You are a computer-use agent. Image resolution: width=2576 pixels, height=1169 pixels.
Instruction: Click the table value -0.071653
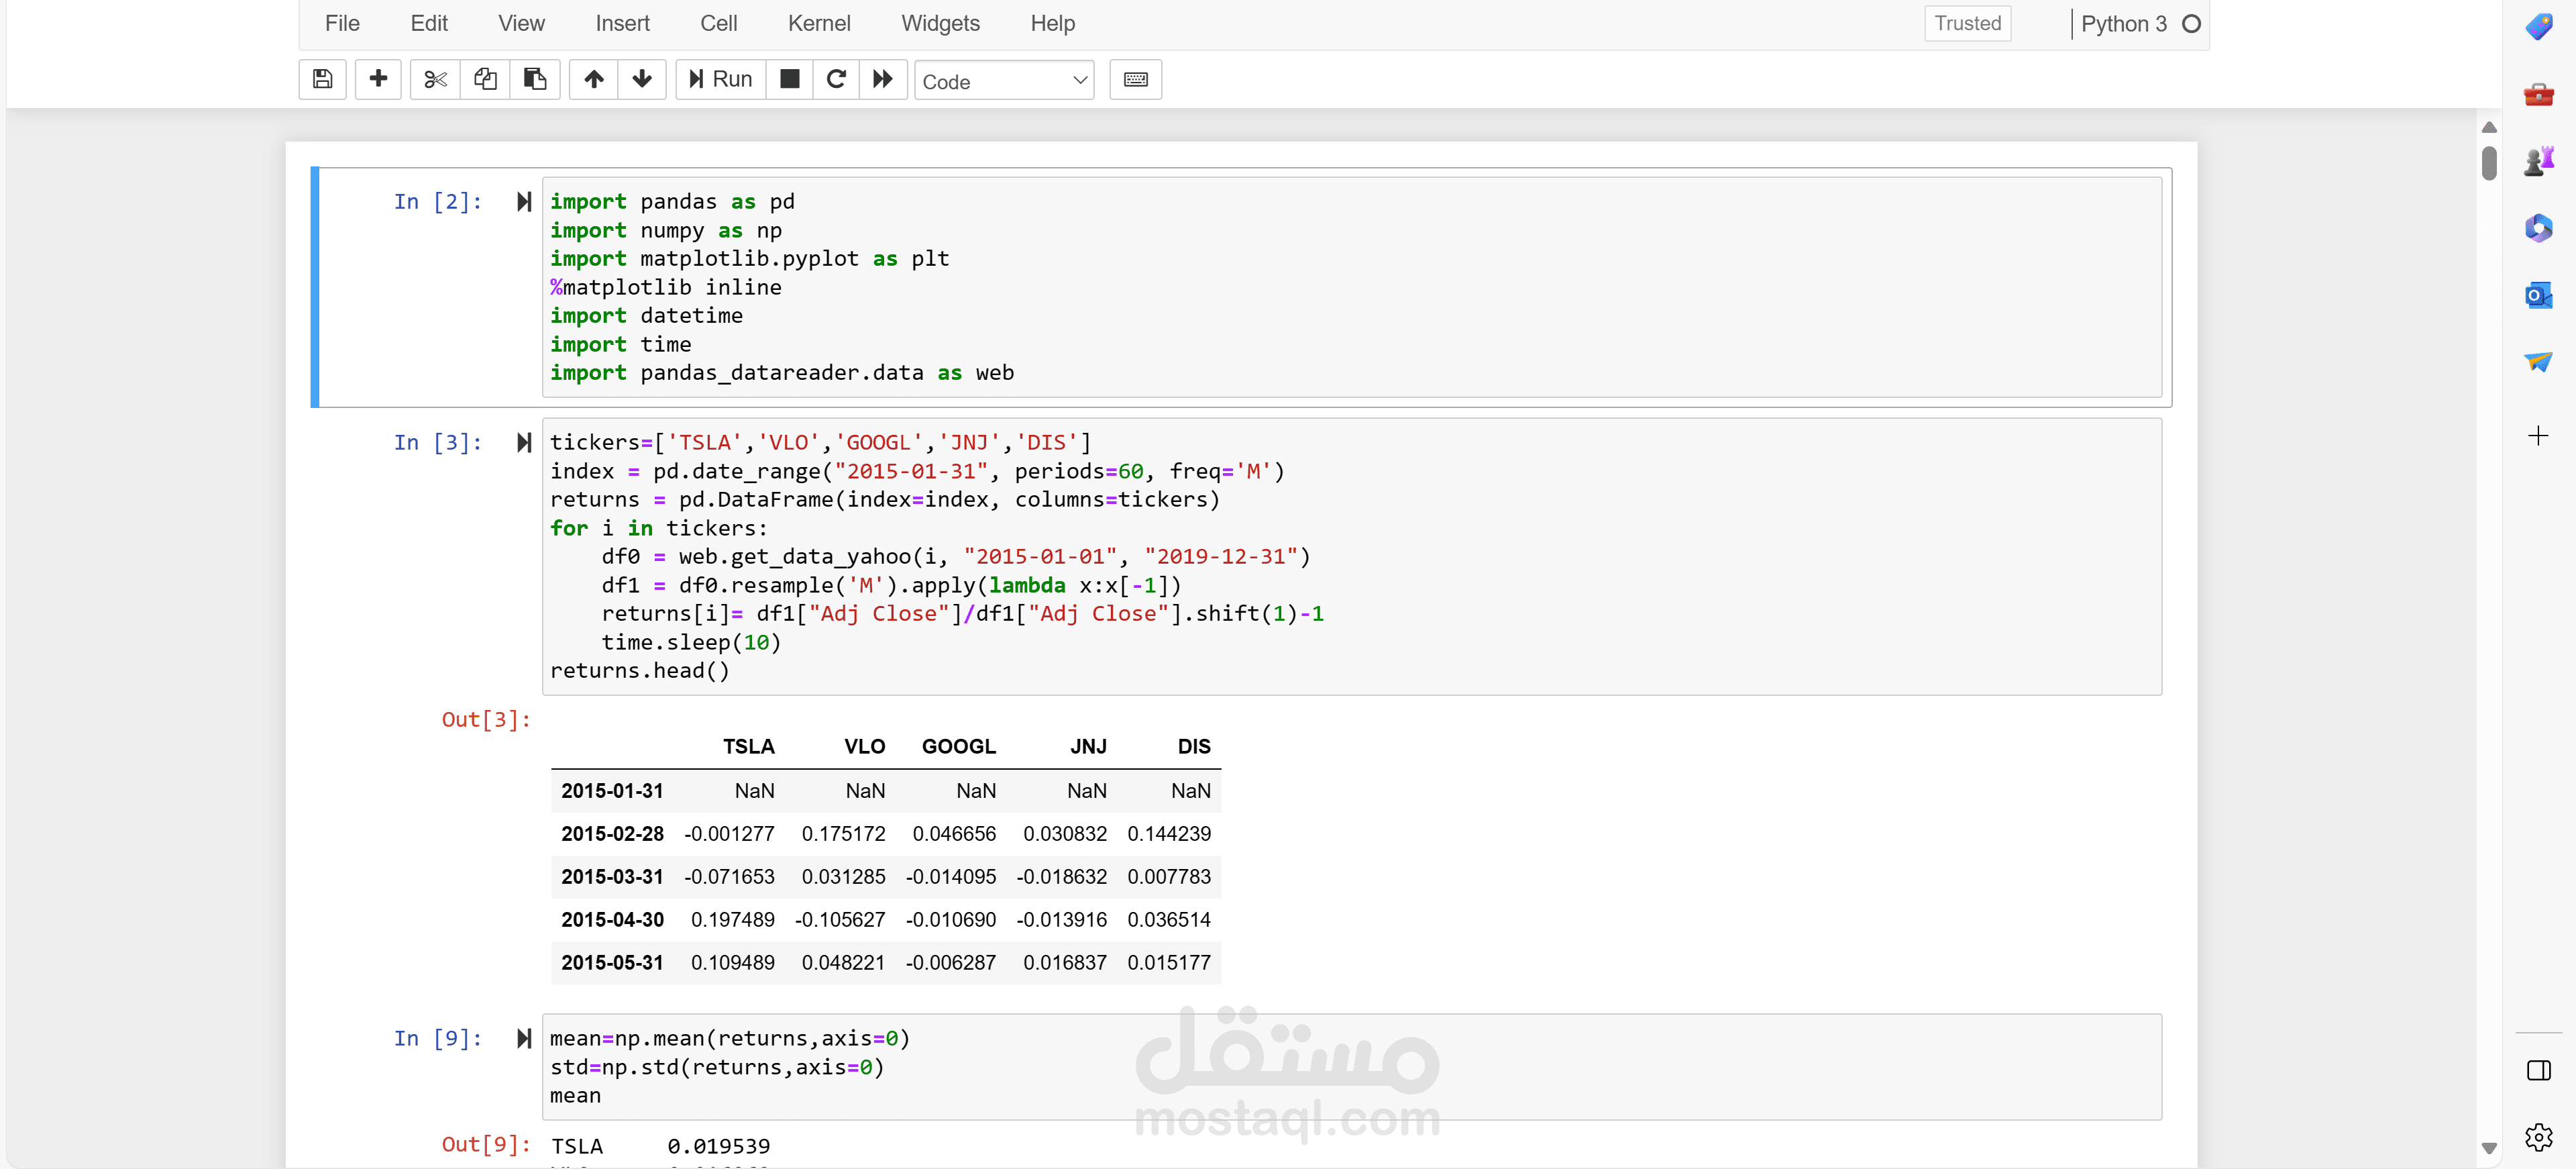coord(729,877)
